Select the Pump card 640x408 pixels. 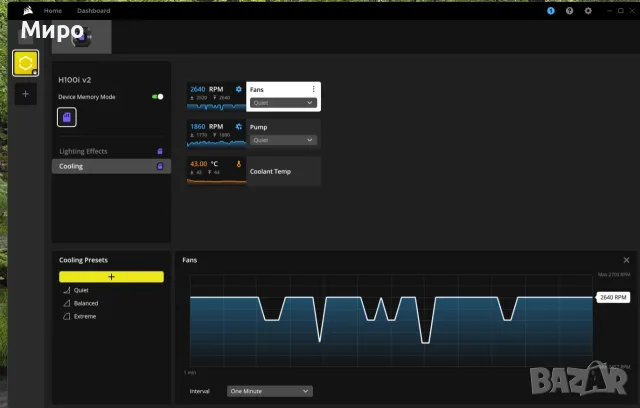pos(253,134)
